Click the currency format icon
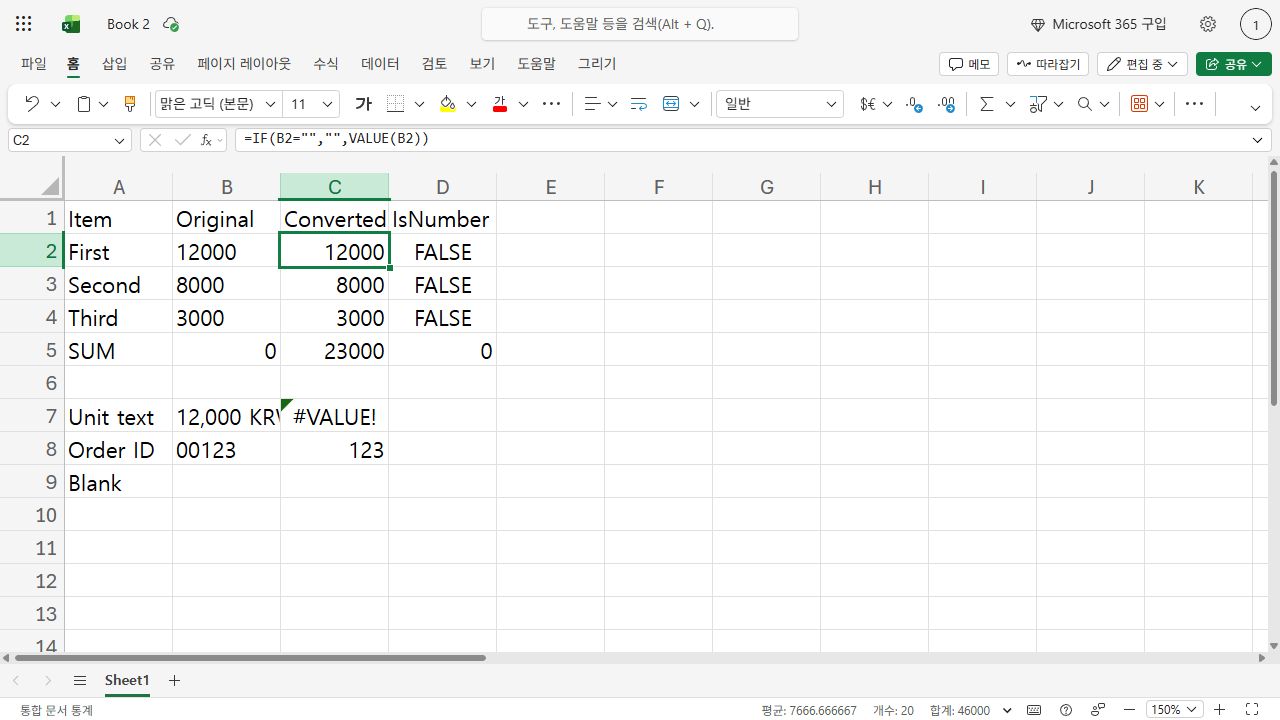Viewport: 1280px width, 720px height. coord(868,104)
